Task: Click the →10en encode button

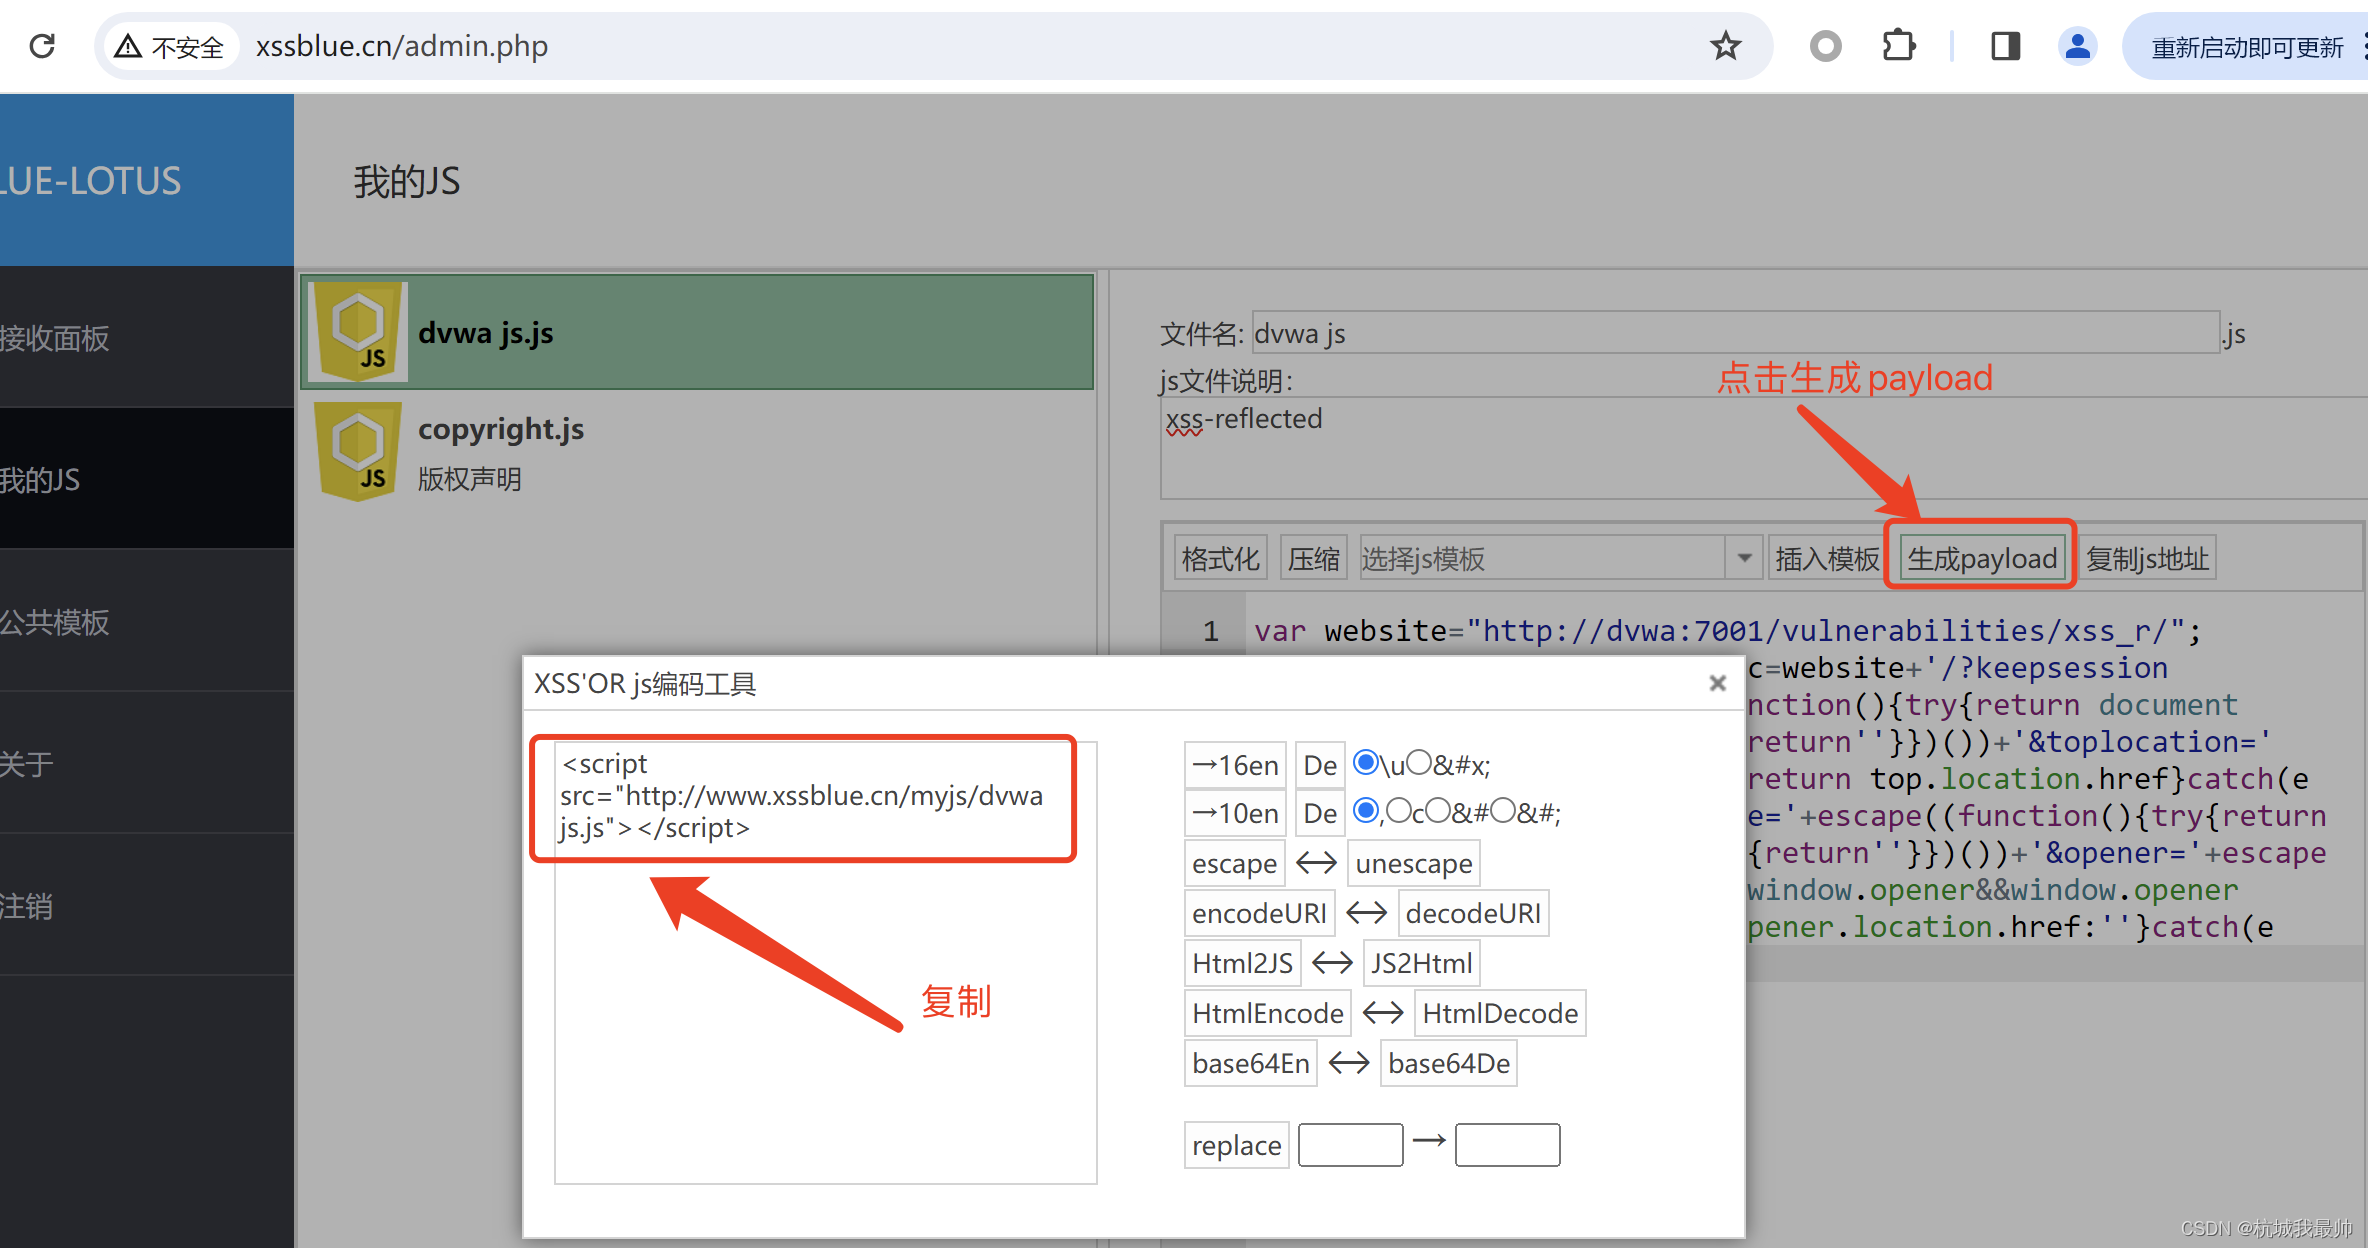Action: 1235,813
